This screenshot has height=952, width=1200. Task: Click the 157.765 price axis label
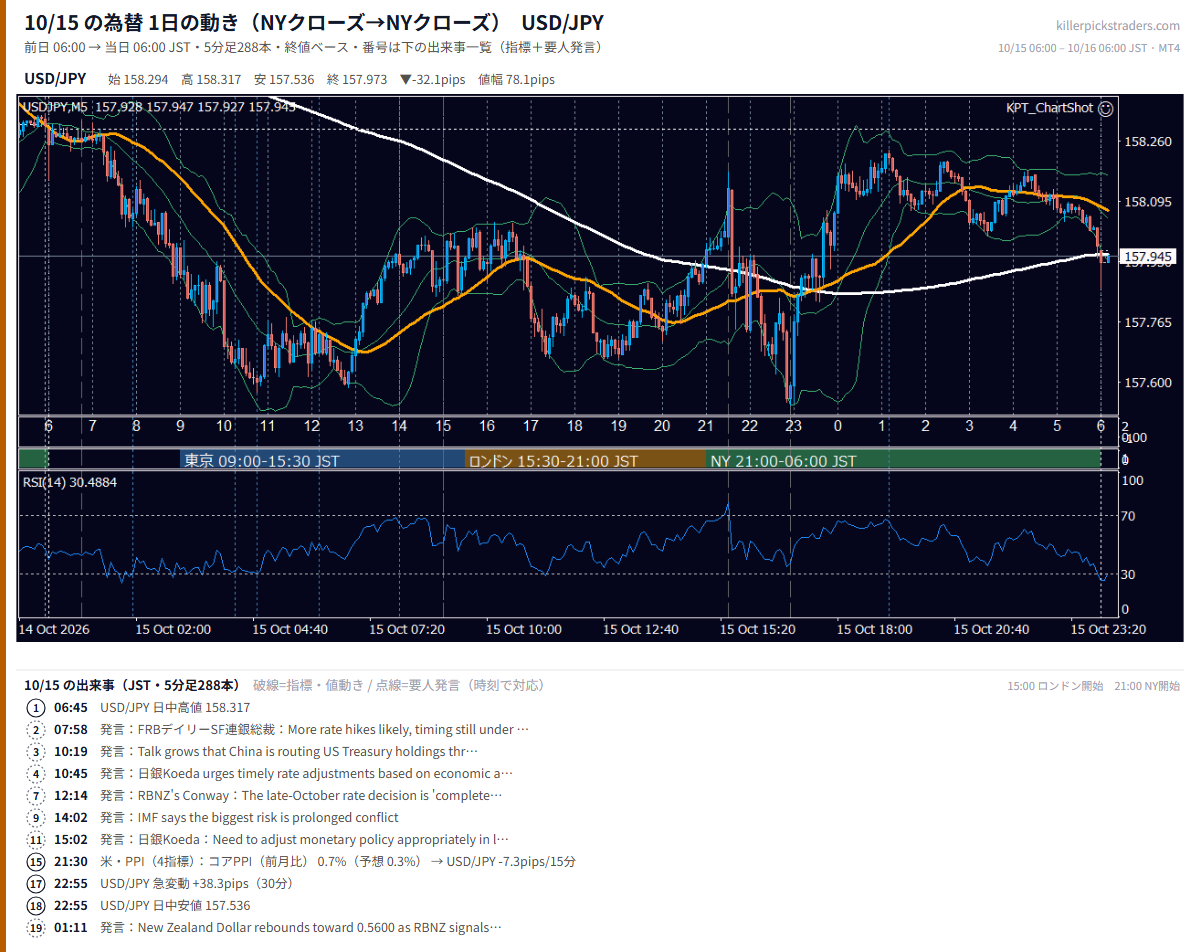coord(1148,322)
